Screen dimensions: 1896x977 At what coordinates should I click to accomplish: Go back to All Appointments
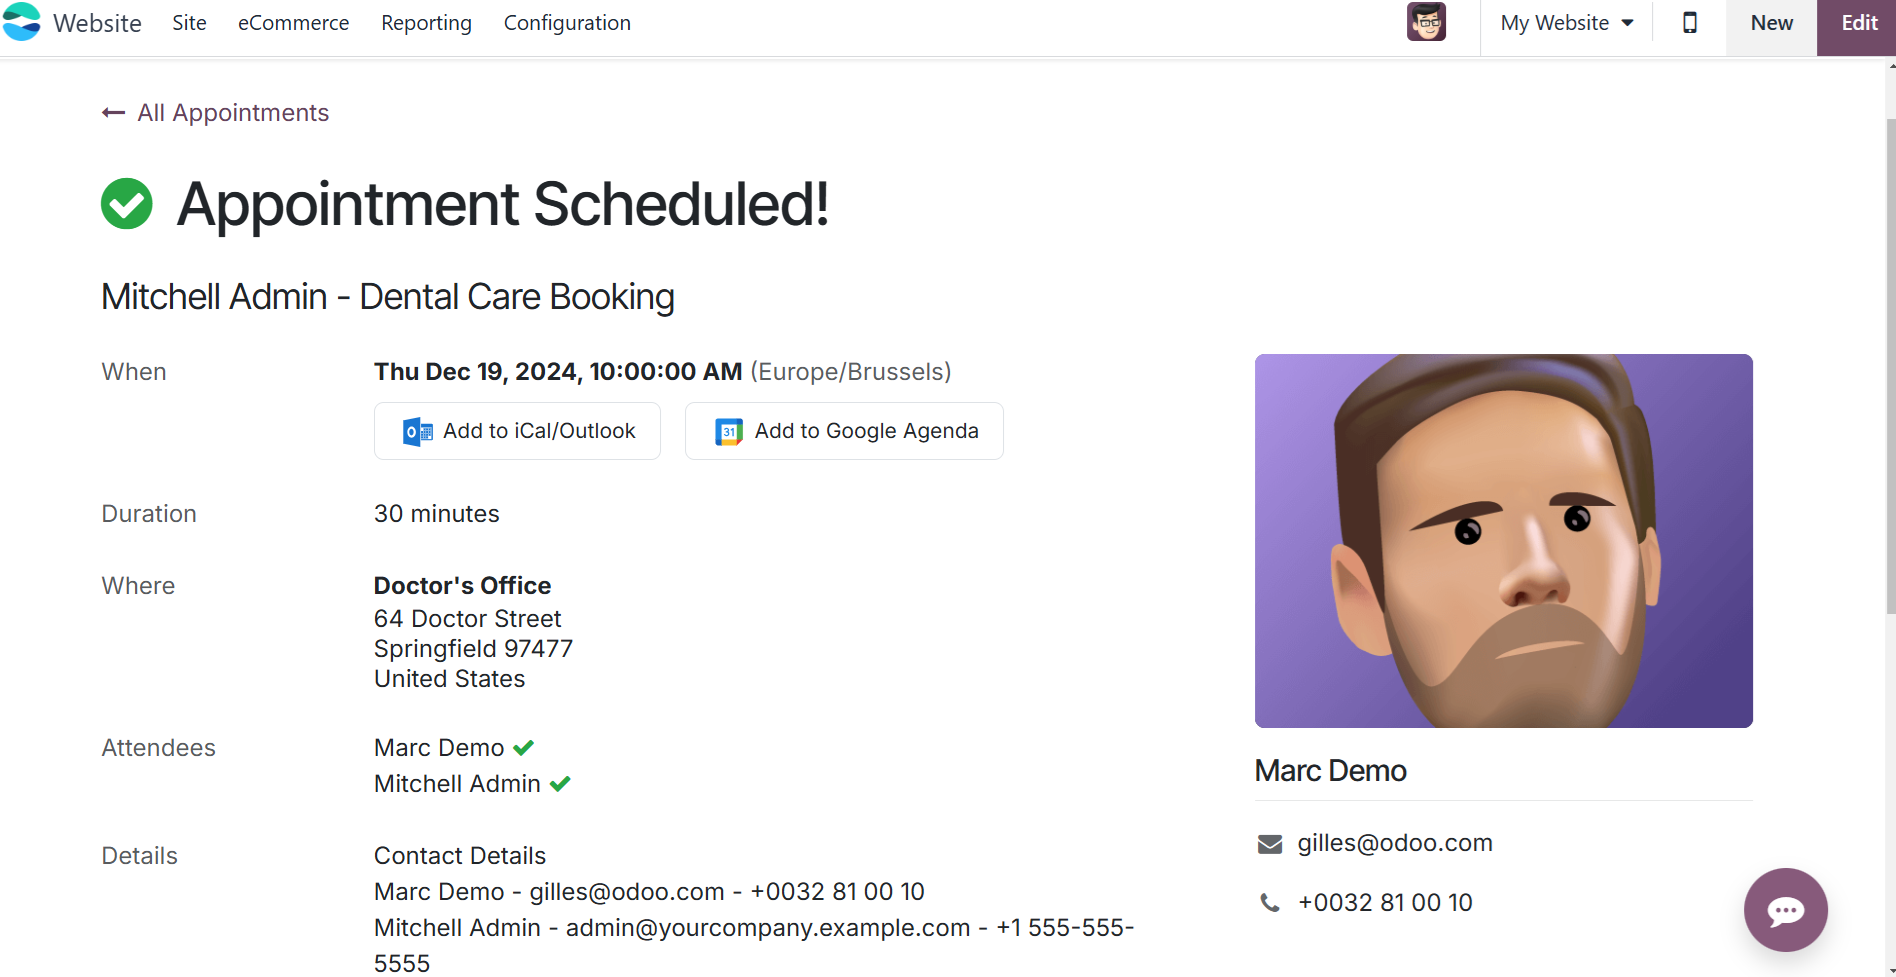pyautogui.click(x=215, y=113)
